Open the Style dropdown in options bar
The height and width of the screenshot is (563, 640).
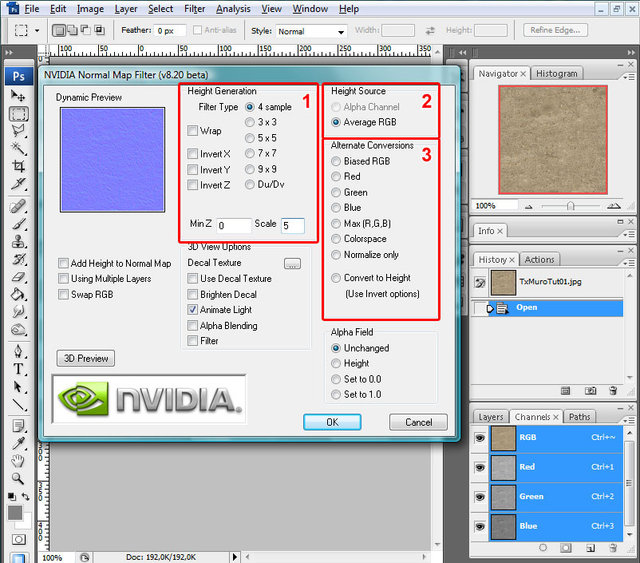click(x=311, y=32)
